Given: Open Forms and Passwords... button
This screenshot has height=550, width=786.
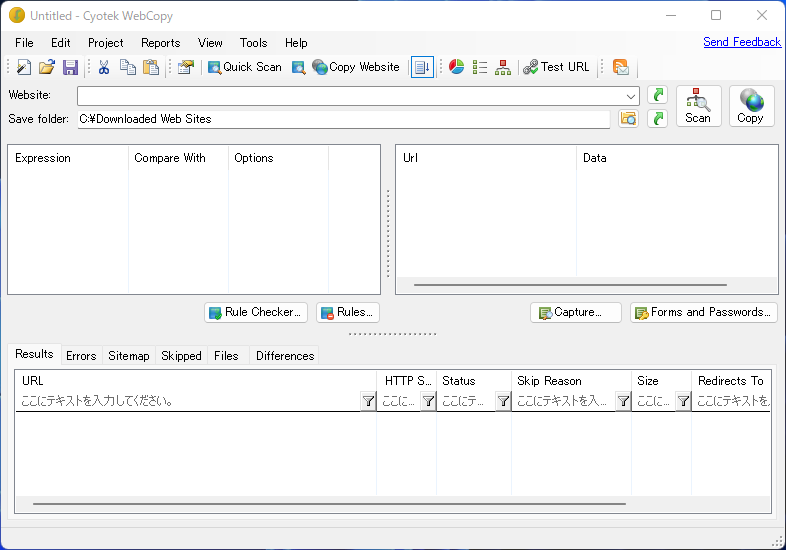Looking at the screenshot, I should click(703, 312).
